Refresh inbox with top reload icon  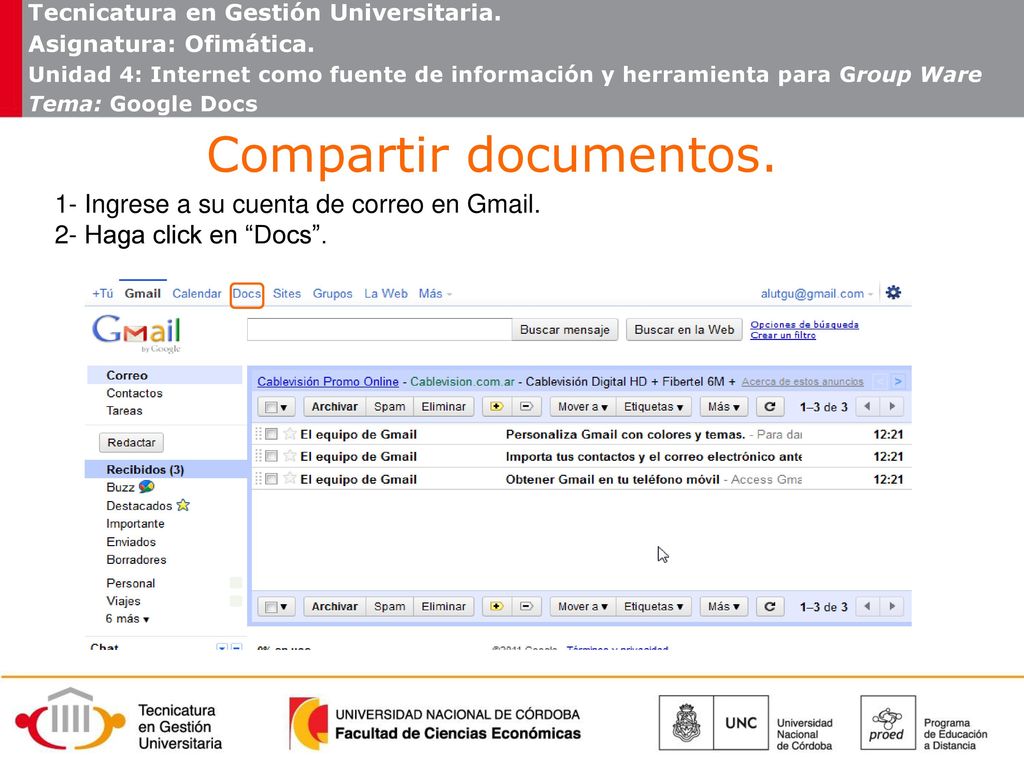click(770, 406)
